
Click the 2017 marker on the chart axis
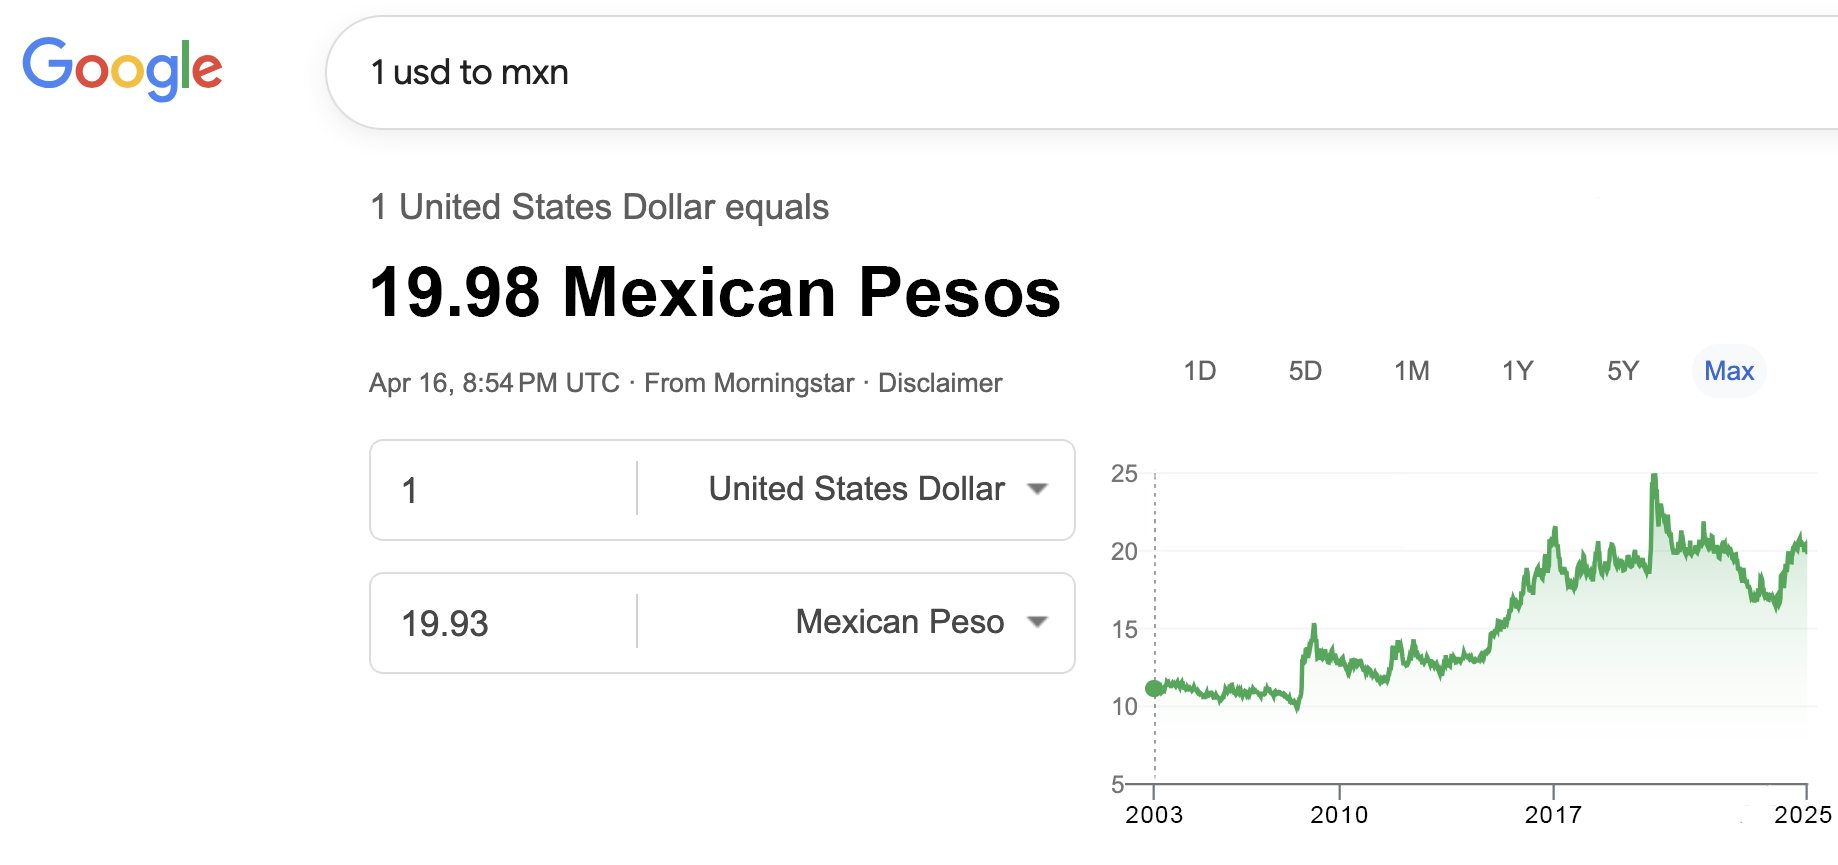pos(1553,814)
